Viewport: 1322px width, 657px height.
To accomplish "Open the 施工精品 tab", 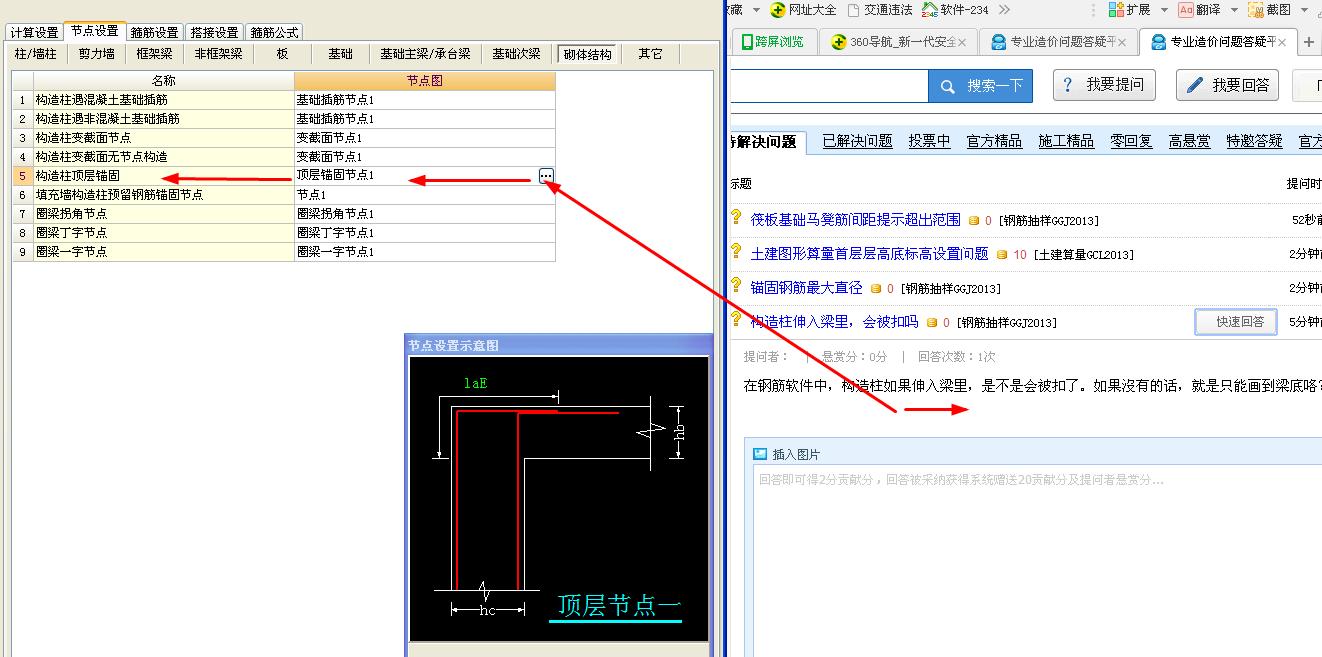I will tap(1066, 141).
